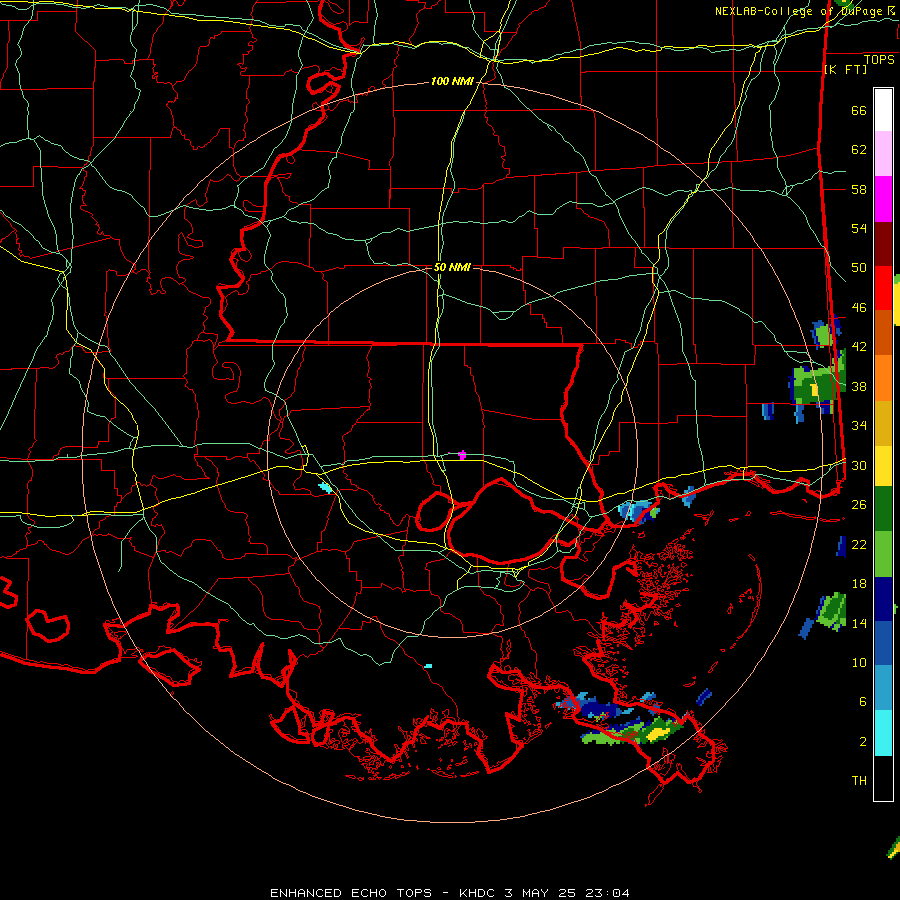The width and height of the screenshot is (900, 900).
Task: Click the TH threshold label on the legend
Action: pos(859,781)
